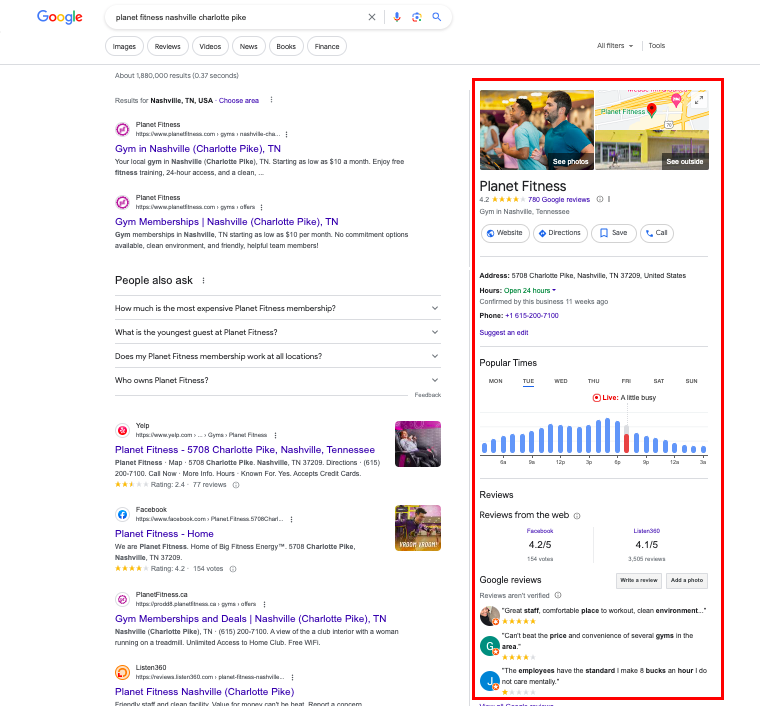Open the All filters dropdown
The width and height of the screenshot is (760, 706).
point(615,46)
